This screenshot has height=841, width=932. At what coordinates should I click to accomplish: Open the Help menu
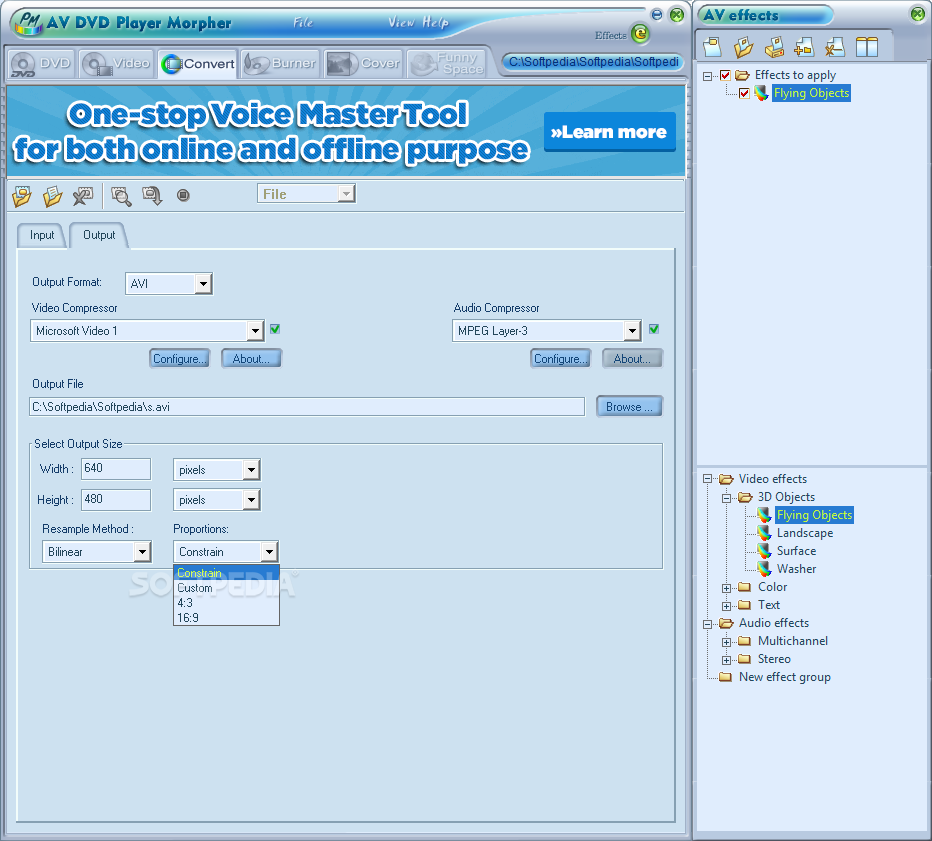point(435,23)
